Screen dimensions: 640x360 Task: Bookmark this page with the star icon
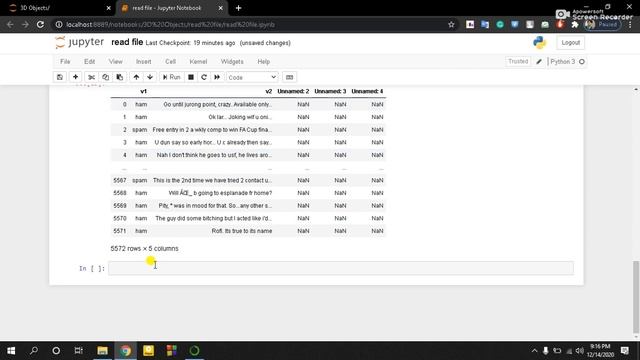point(451,24)
